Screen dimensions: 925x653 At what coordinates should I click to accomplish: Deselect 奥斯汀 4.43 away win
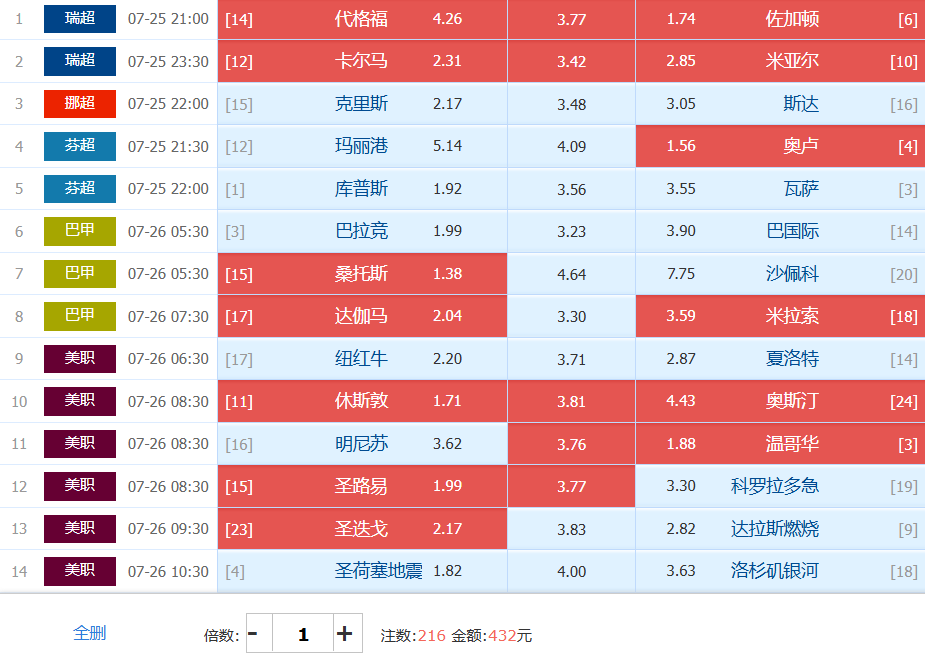780,401
